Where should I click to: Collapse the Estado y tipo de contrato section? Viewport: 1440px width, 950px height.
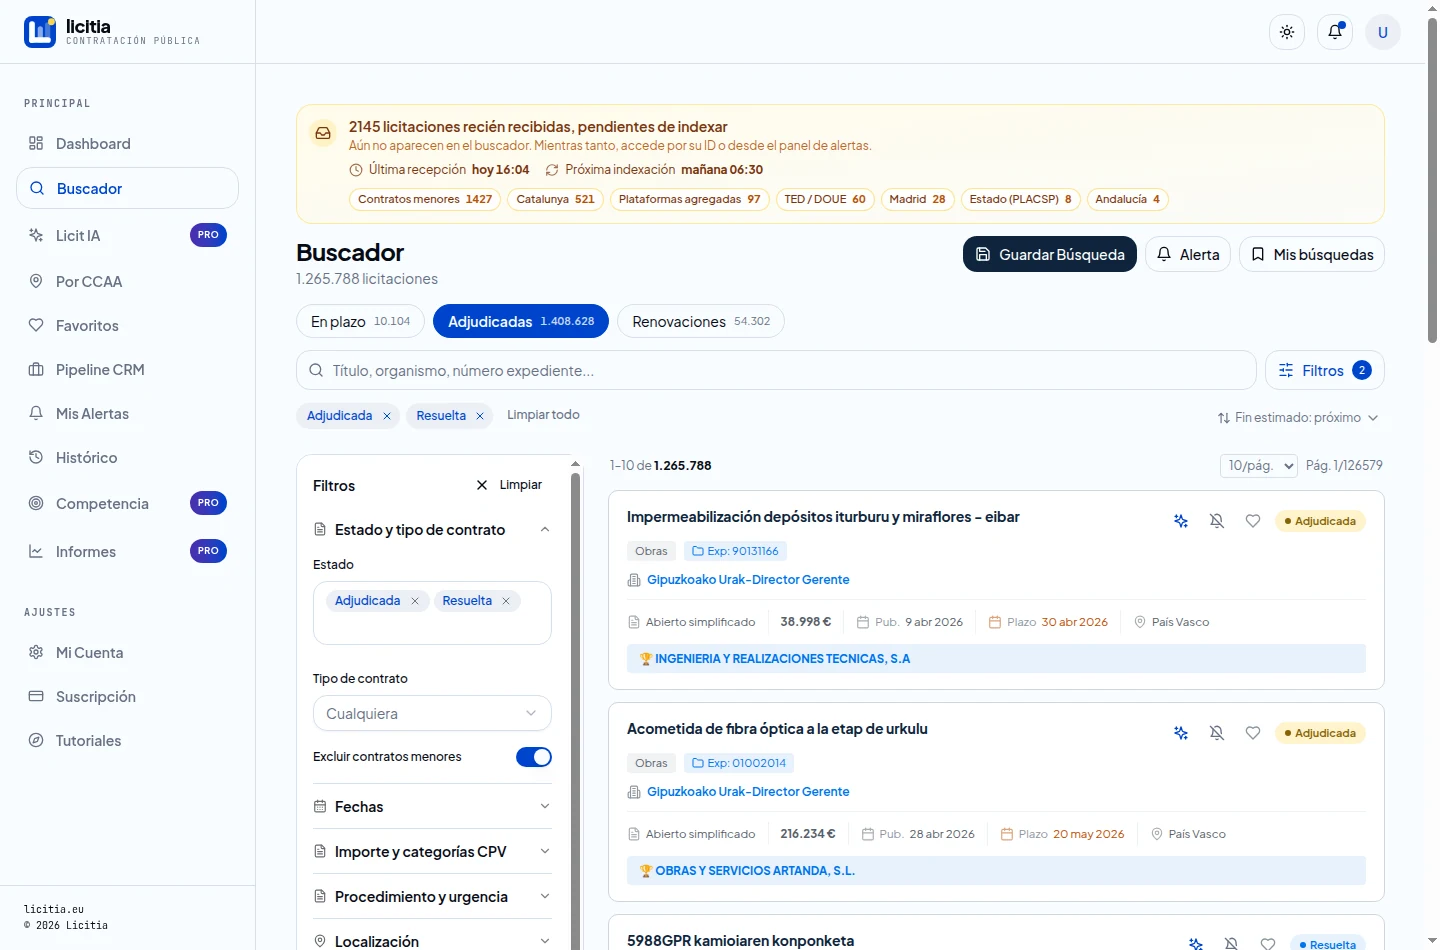coord(432,530)
